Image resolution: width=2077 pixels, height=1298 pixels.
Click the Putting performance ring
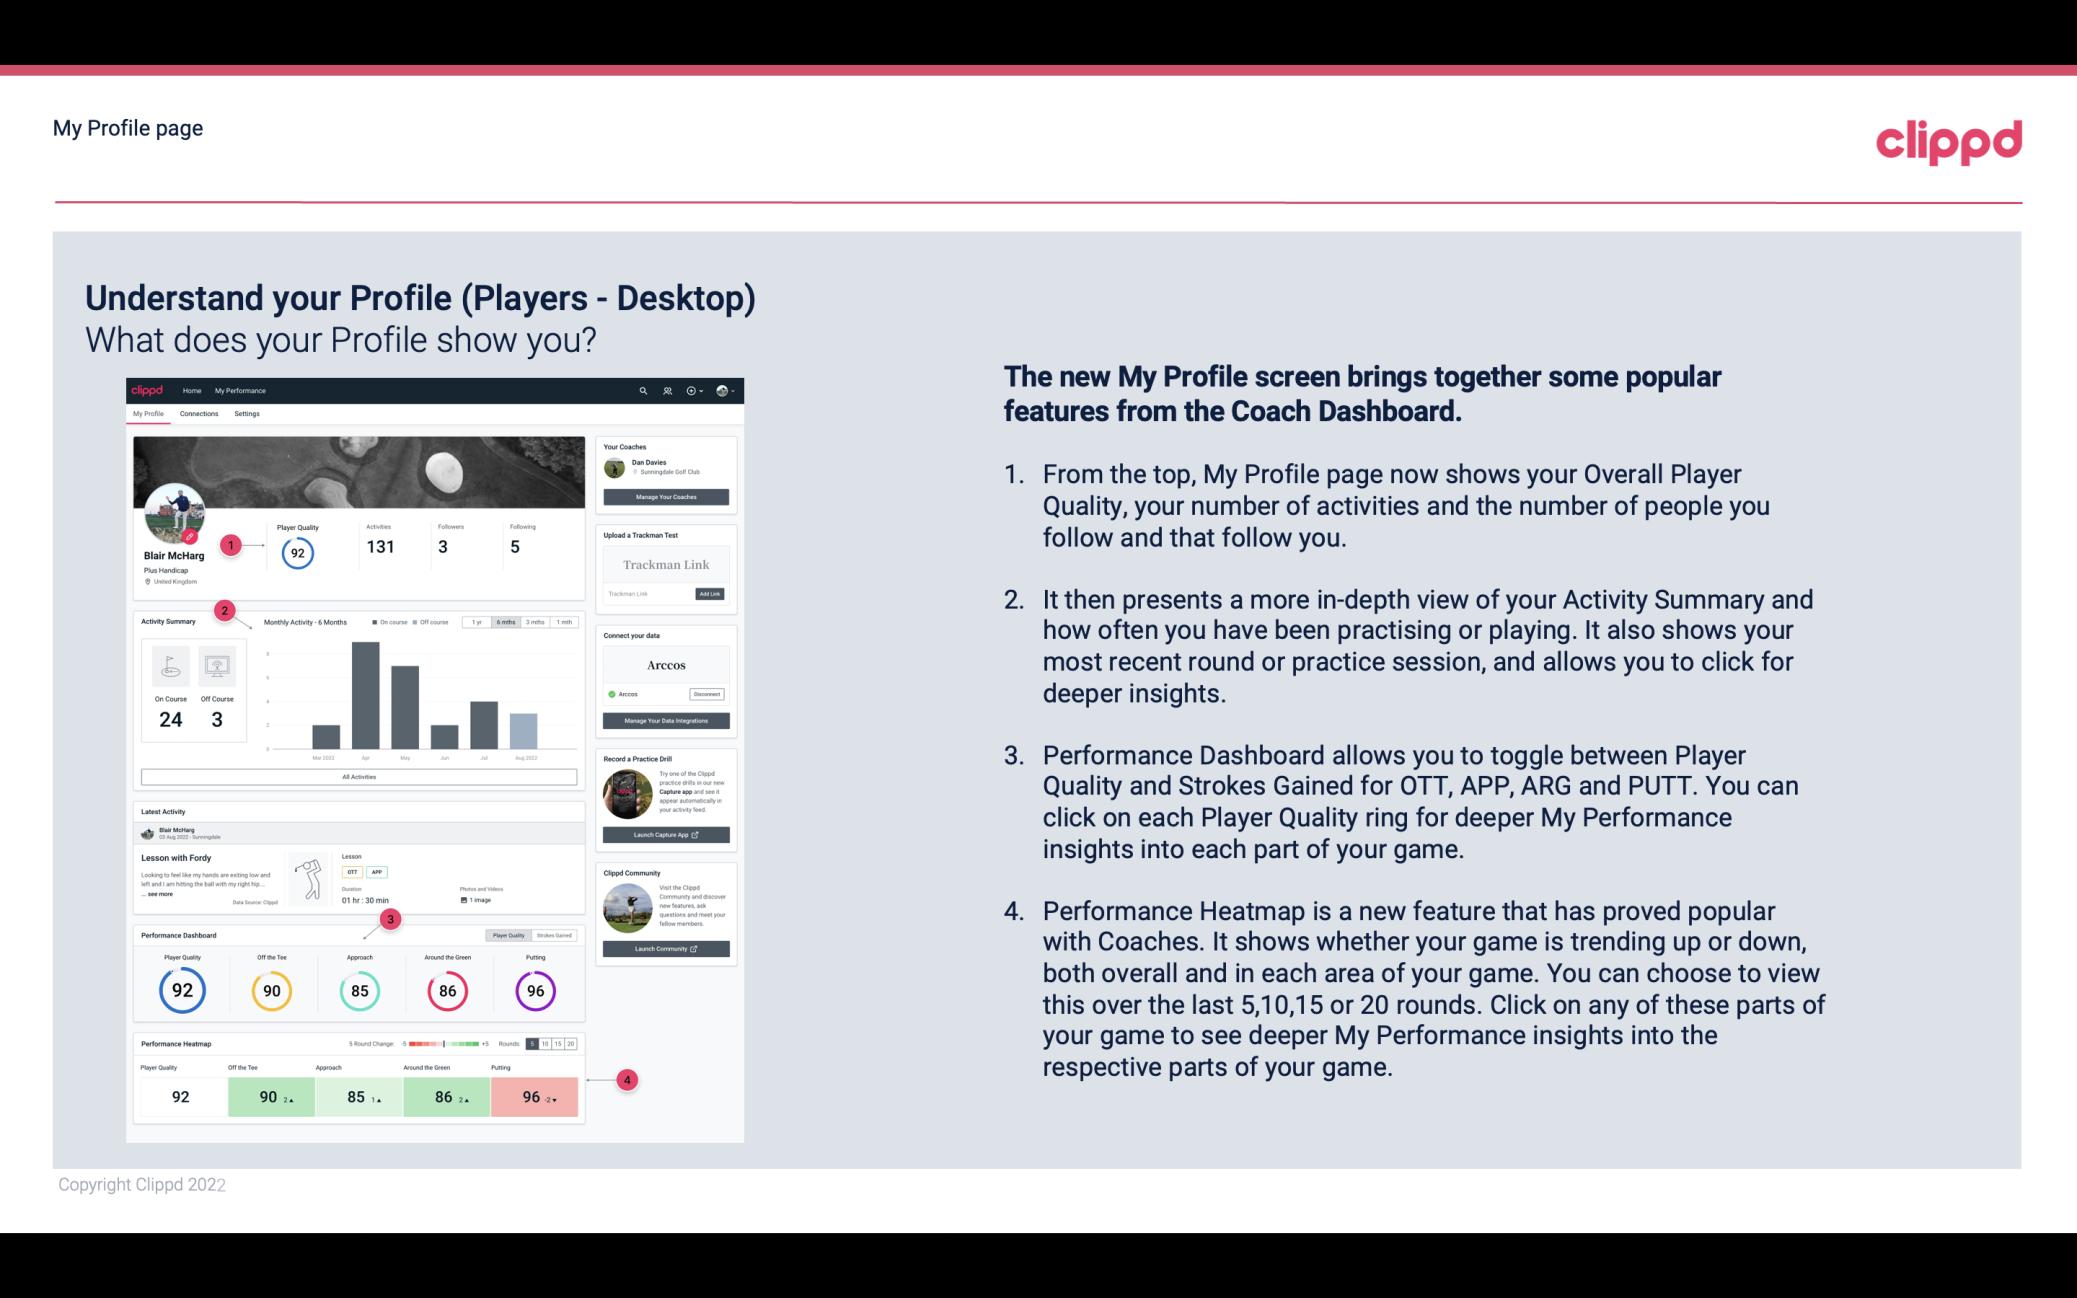[x=534, y=990]
